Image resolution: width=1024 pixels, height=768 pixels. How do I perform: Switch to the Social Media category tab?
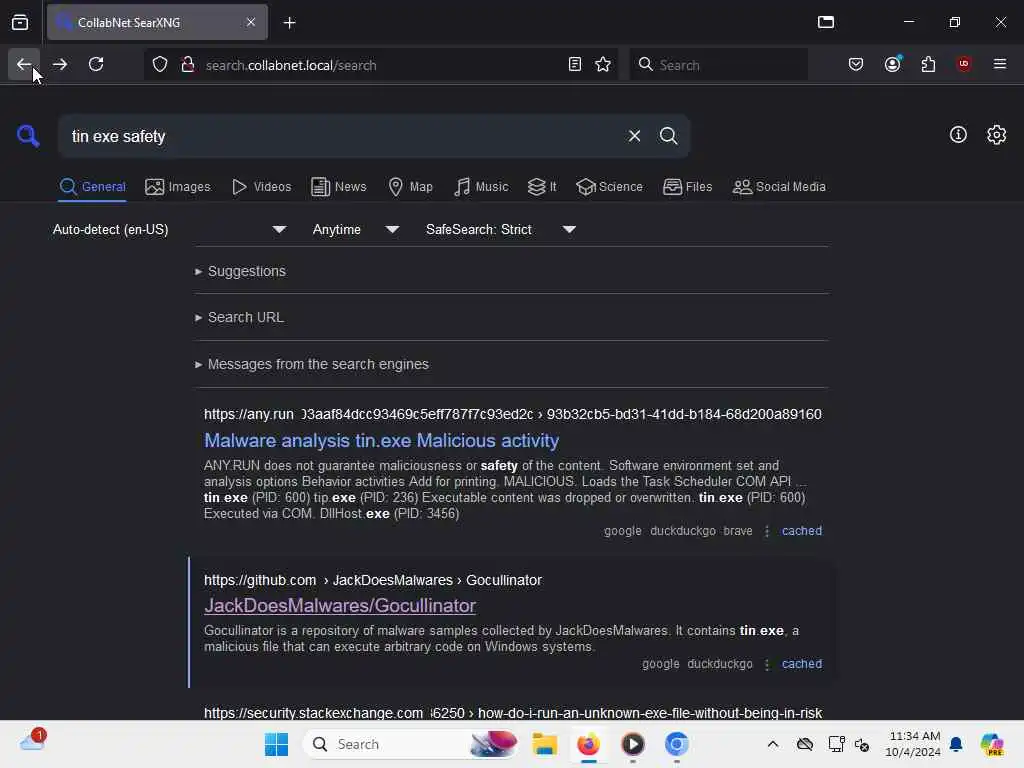coord(779,187)
